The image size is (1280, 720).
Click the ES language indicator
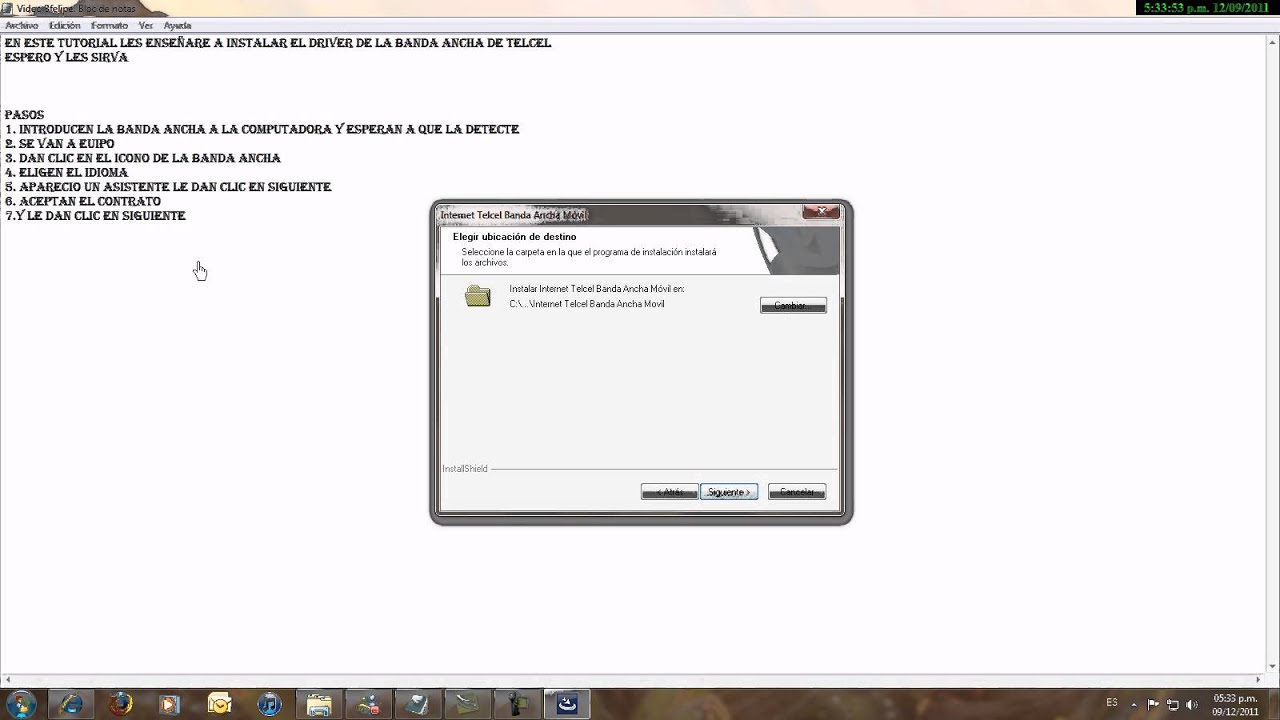tap(1112, 703)
